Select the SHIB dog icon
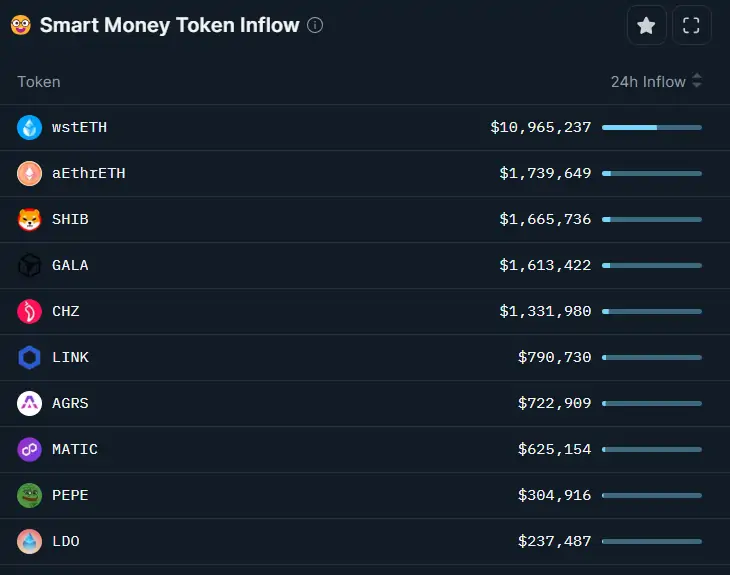 (29, 219)
